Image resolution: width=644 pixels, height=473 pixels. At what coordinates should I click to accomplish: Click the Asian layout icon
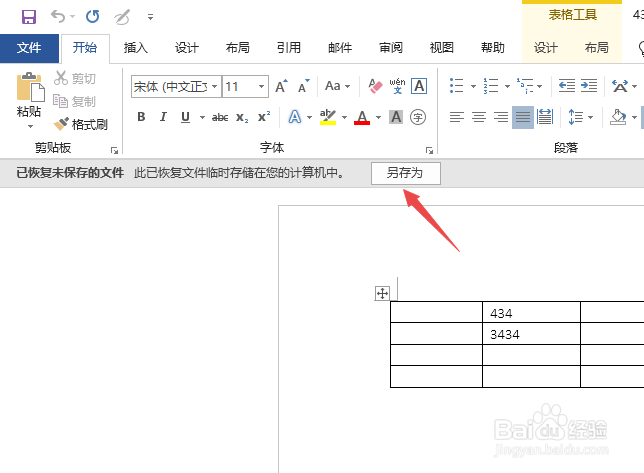click(620, 86)
